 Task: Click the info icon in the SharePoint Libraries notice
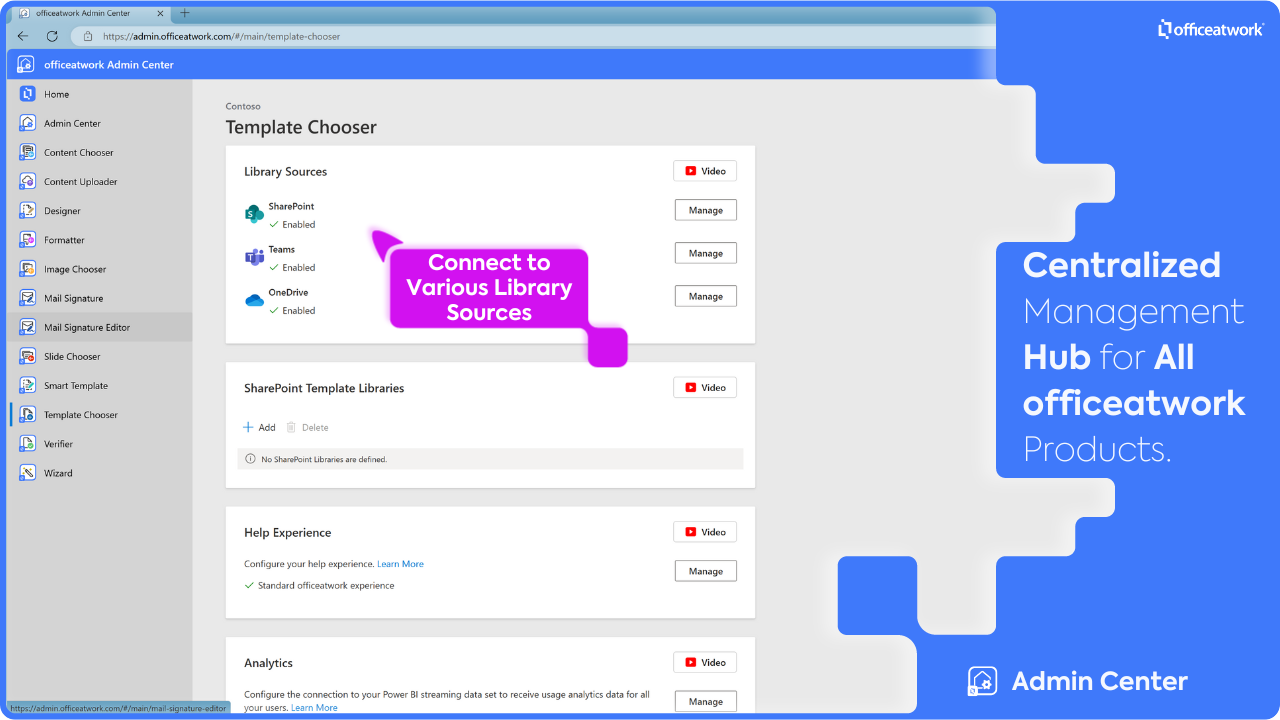click(x=250, y=459)
